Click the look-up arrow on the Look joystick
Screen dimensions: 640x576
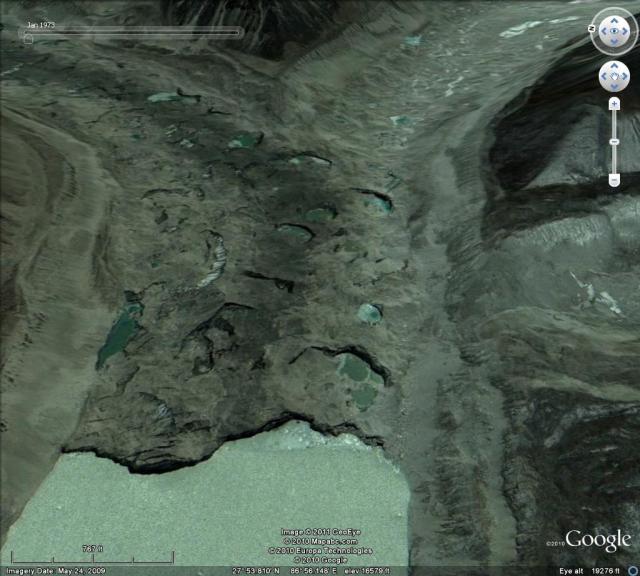click(x=614, y=20)
